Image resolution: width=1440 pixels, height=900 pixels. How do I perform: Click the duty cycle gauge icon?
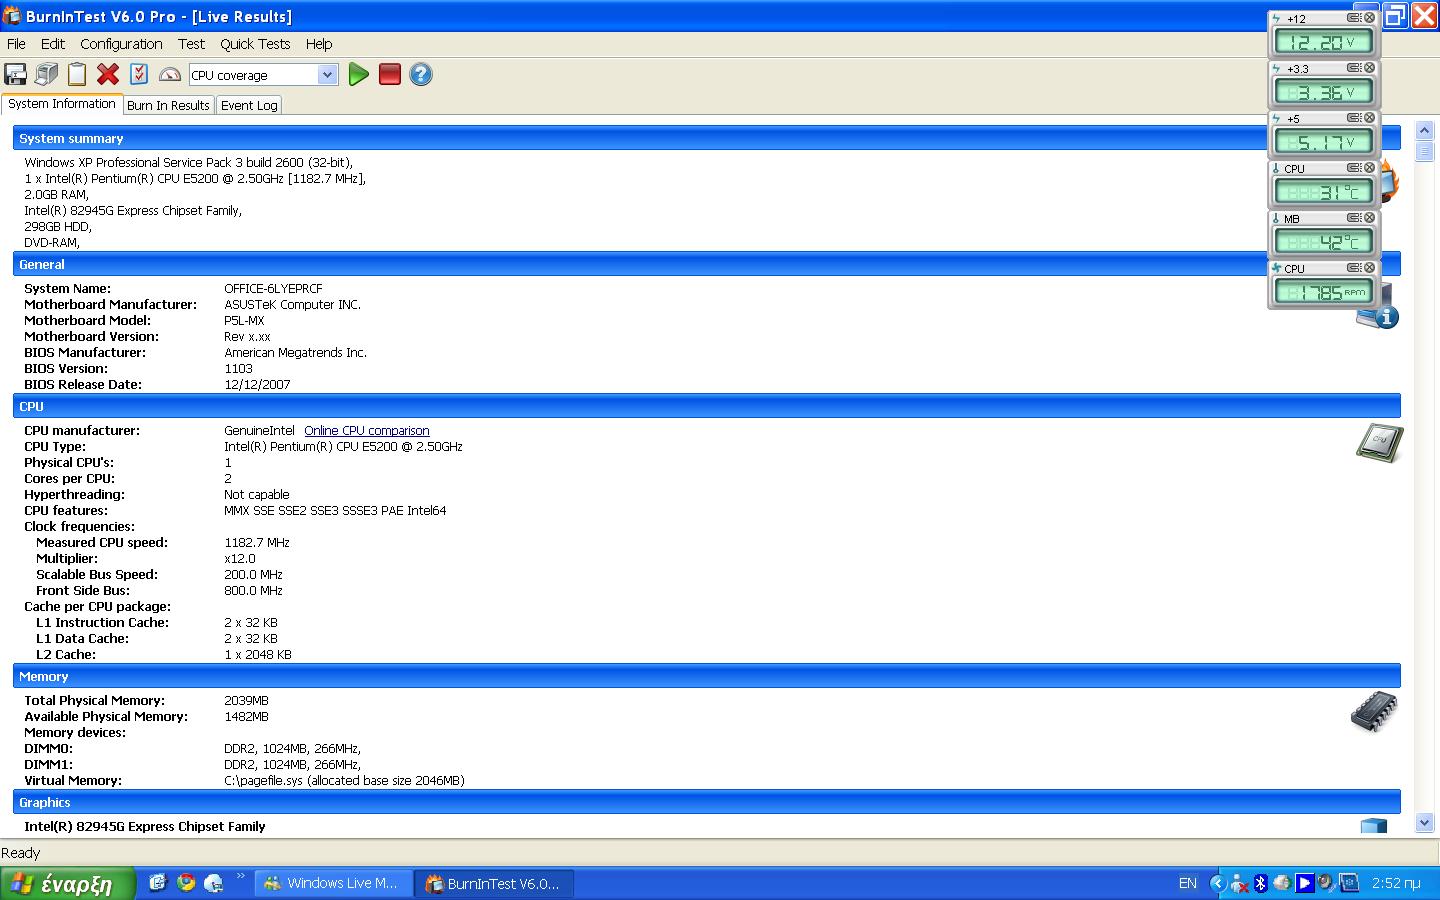(x=170, y=74)
